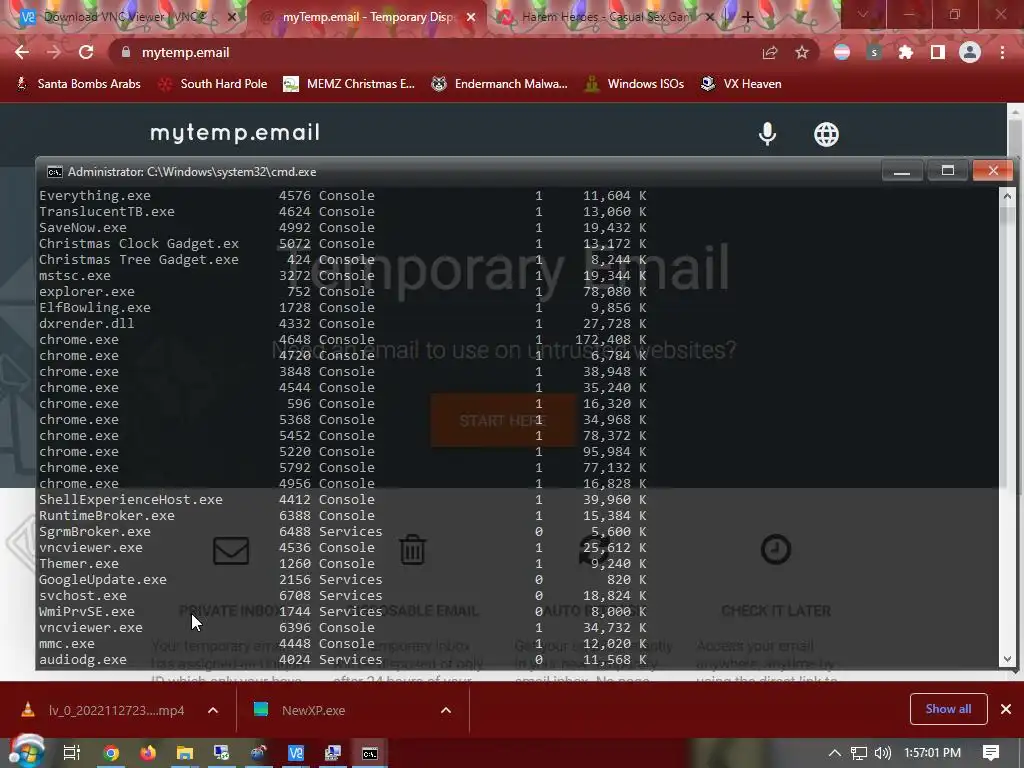Open the volume speaker tray icon

[x=883, y=753]
